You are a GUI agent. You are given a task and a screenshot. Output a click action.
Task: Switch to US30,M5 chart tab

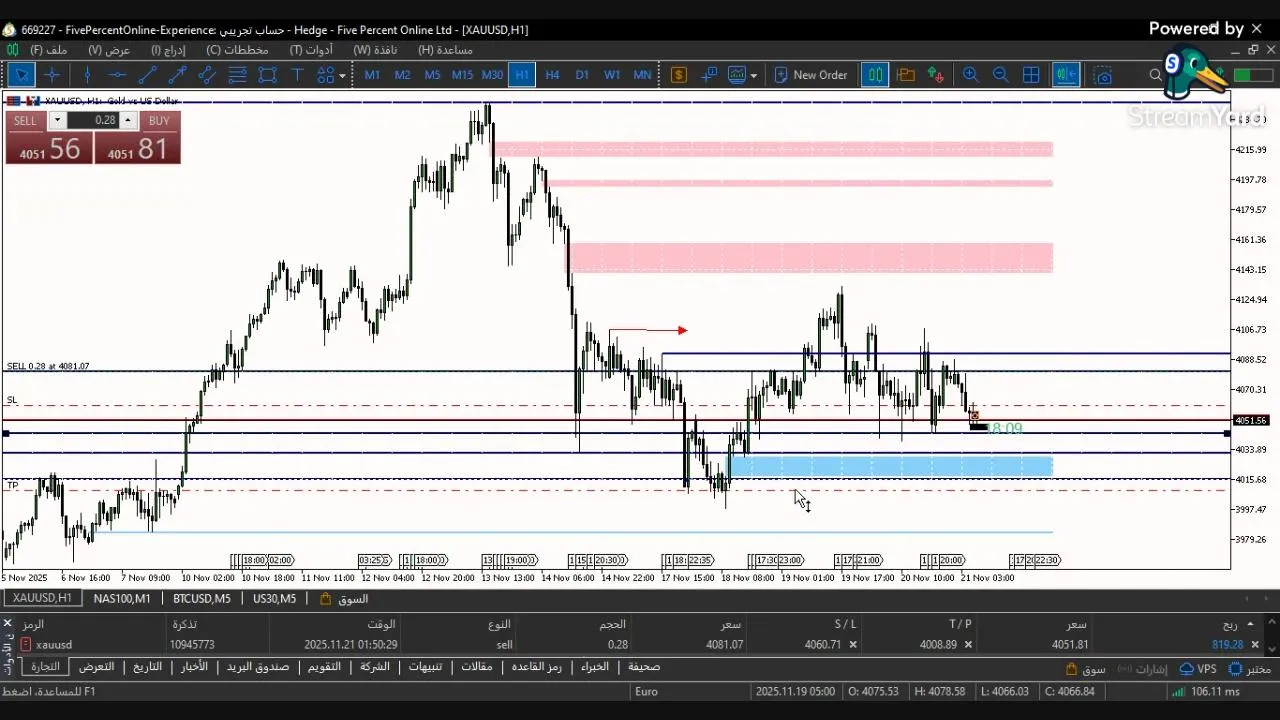click(274, 598)
